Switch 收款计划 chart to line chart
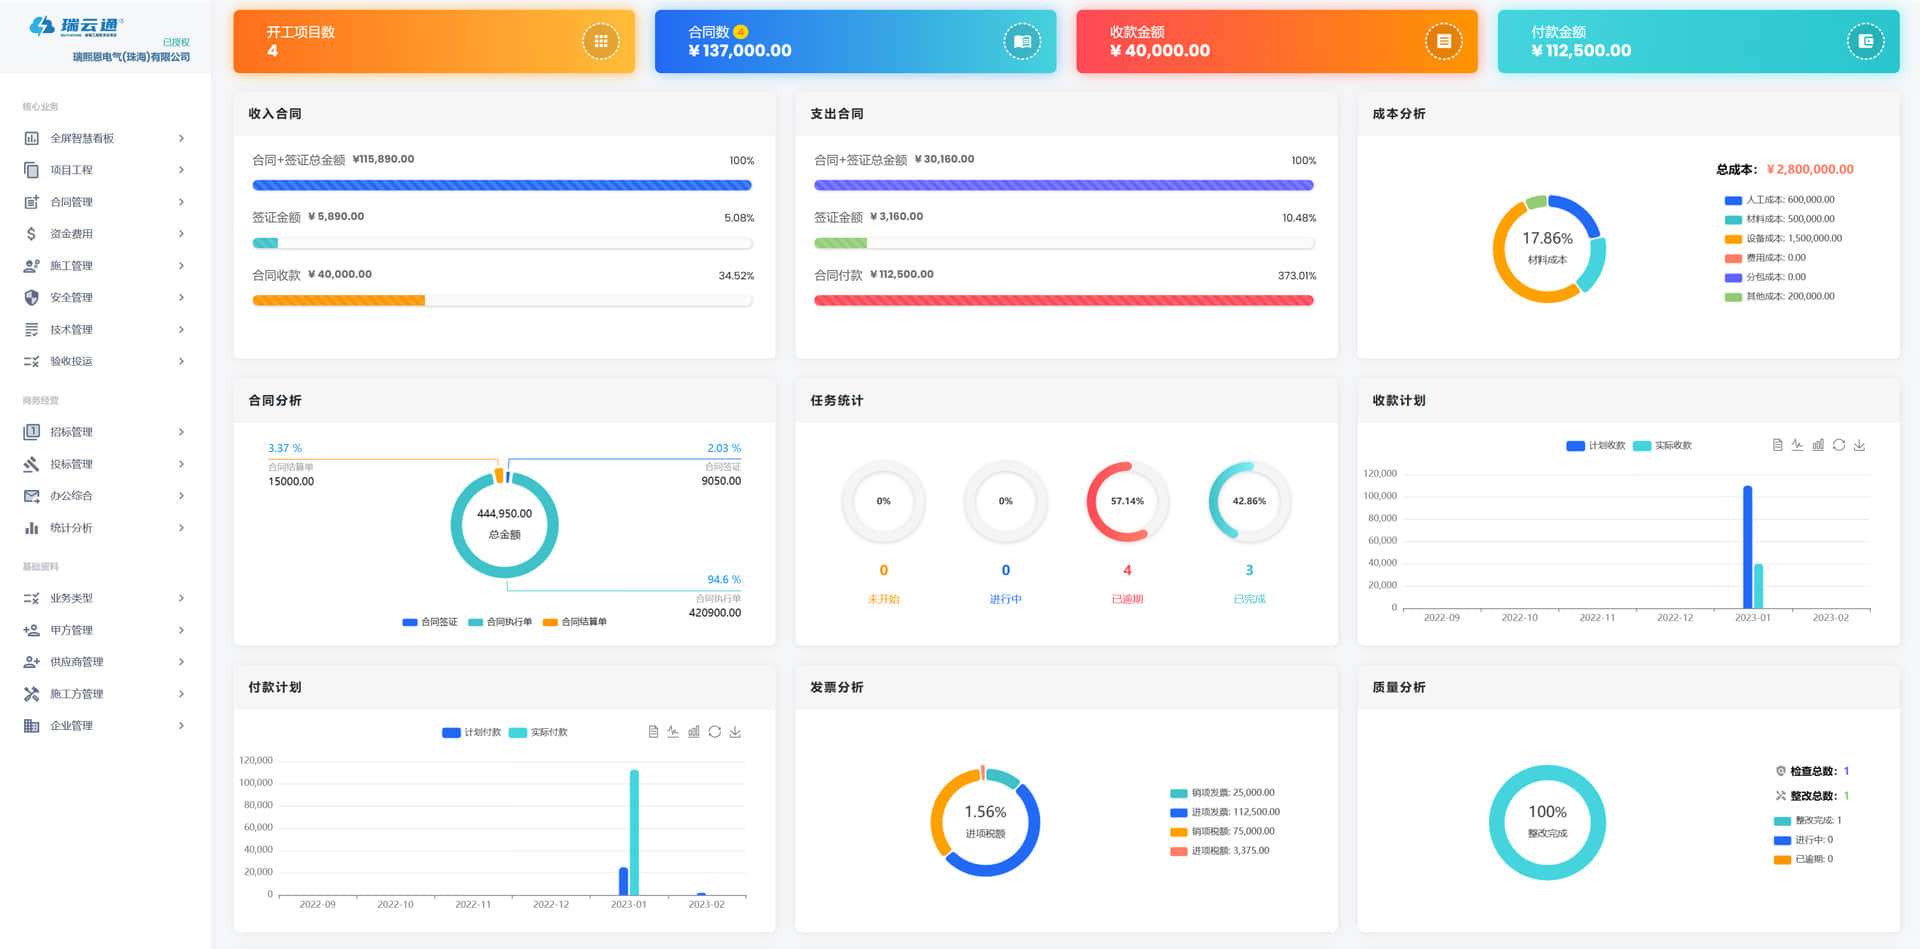1920x949 pixels. coord(1797,445)
